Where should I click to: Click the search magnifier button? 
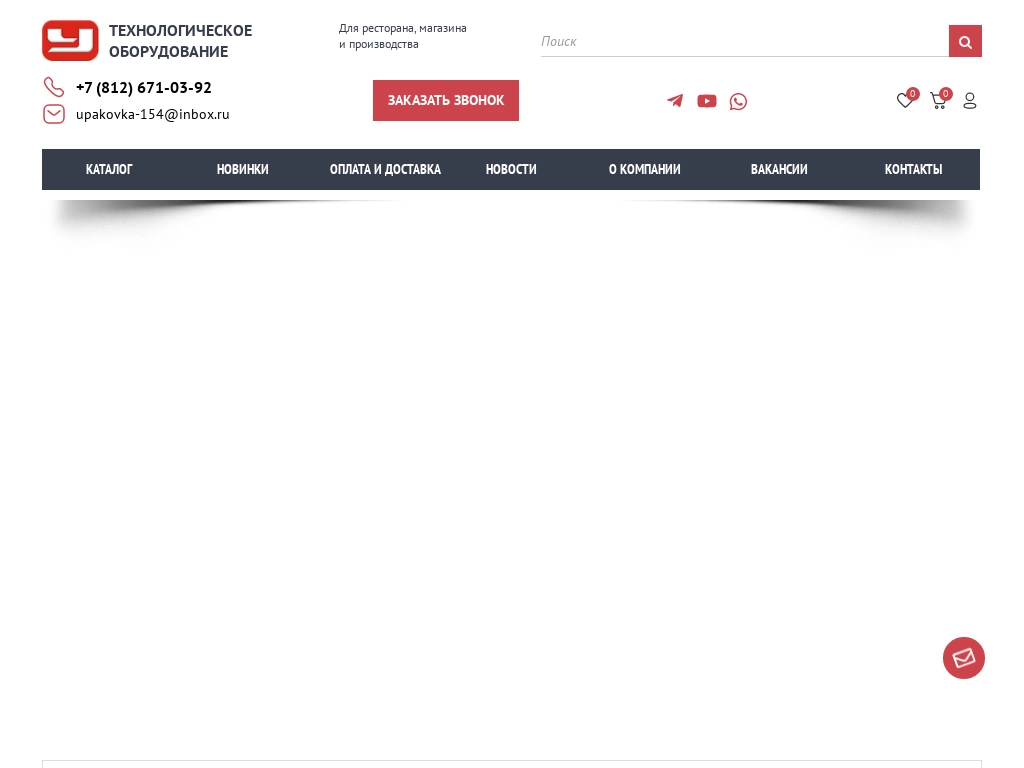click(x=965, y=42)
